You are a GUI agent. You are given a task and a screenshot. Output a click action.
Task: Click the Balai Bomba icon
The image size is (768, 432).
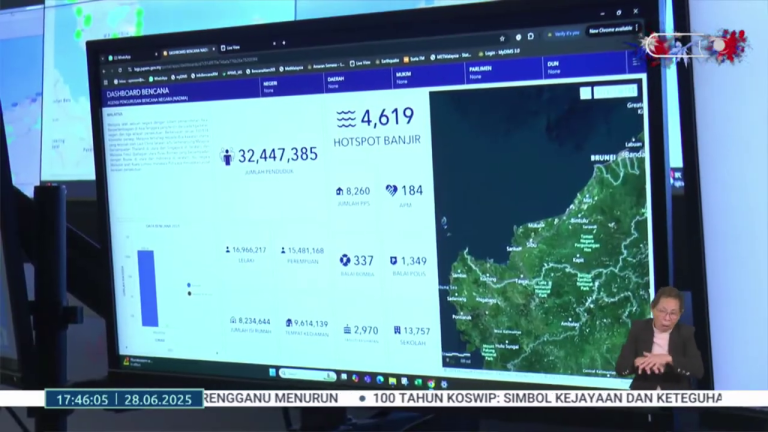coord(344,261)
